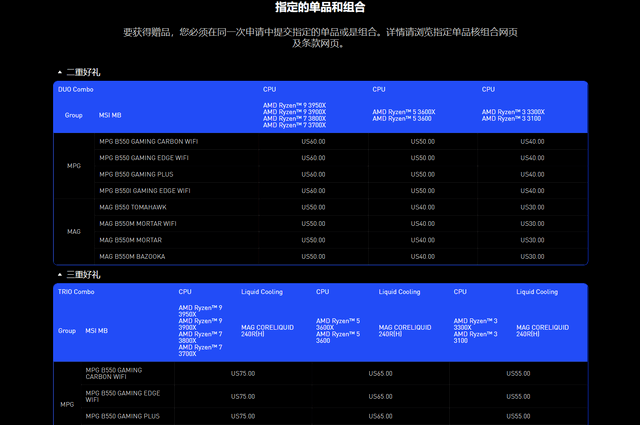Select the DUO Combo table header label
Image resolution: width=640 pixels, height=425 pixels.
[x=76, y=89]
